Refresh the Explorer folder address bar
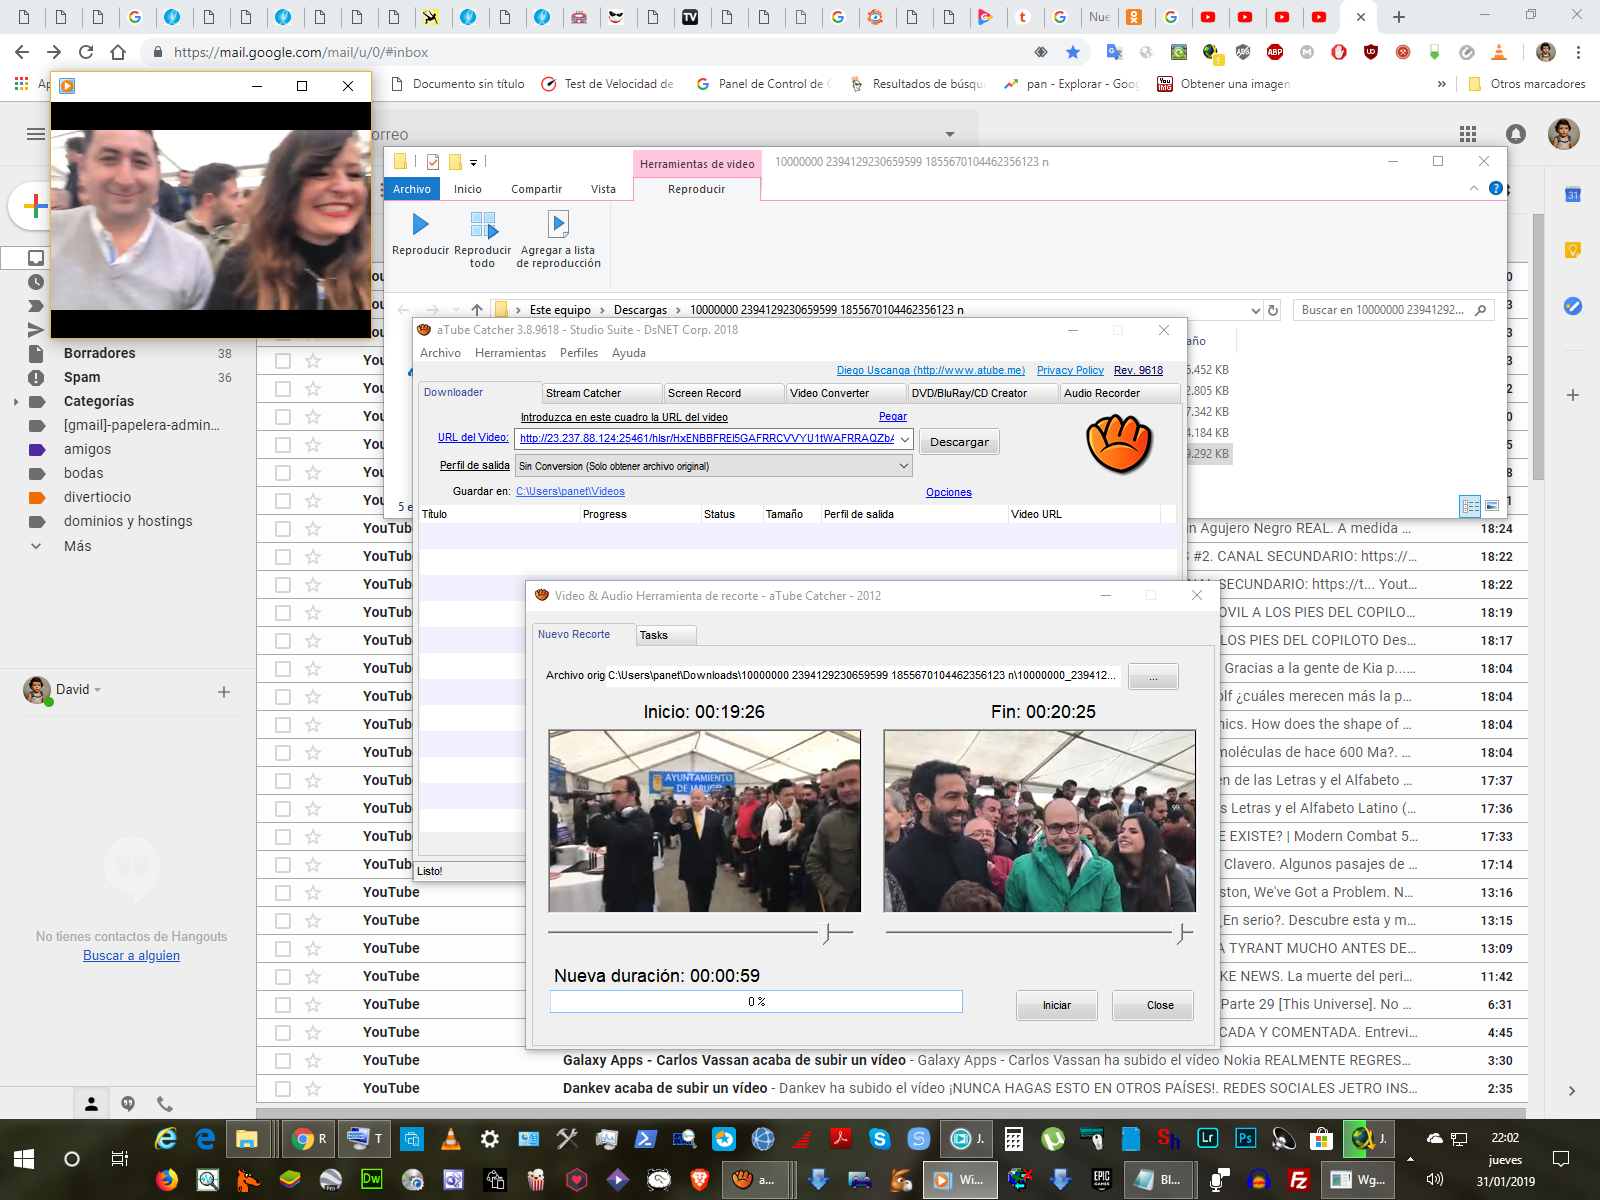The height and width of the screenshot is (1200, 1600). click(1273, 310)
